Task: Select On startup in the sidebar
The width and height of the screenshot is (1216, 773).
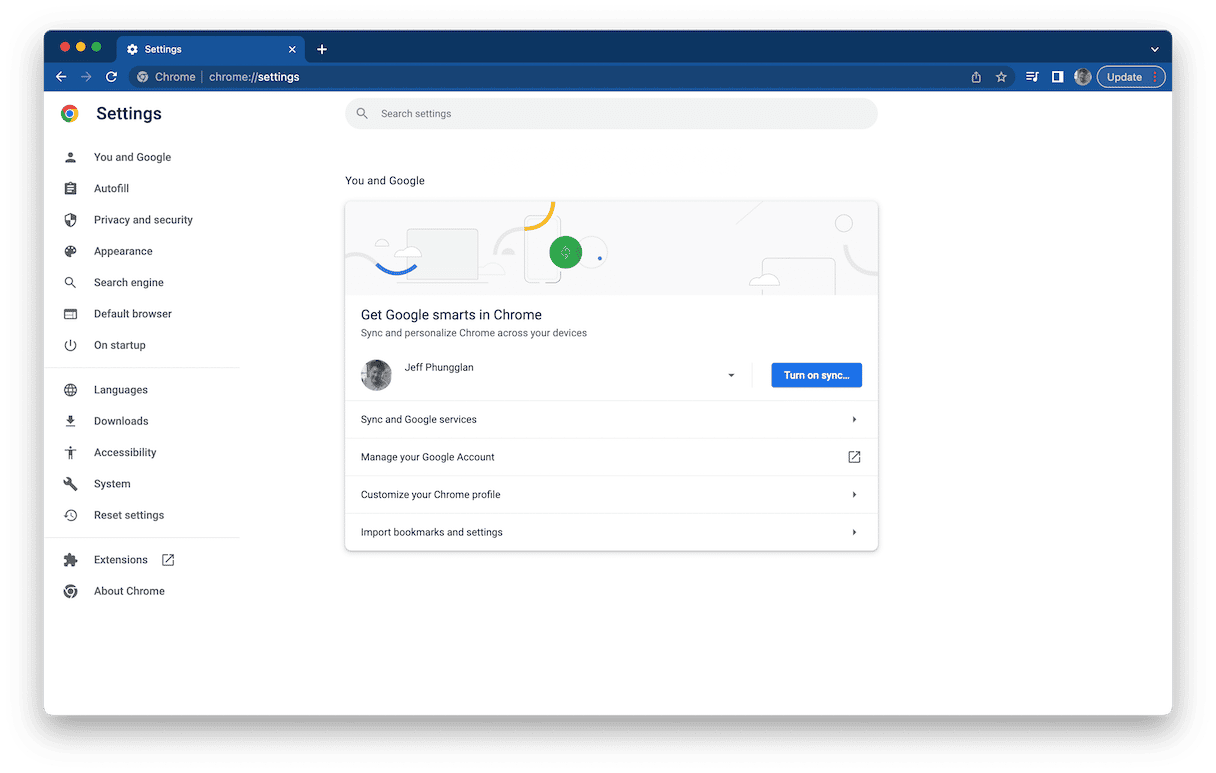Action: coord(120,345)
